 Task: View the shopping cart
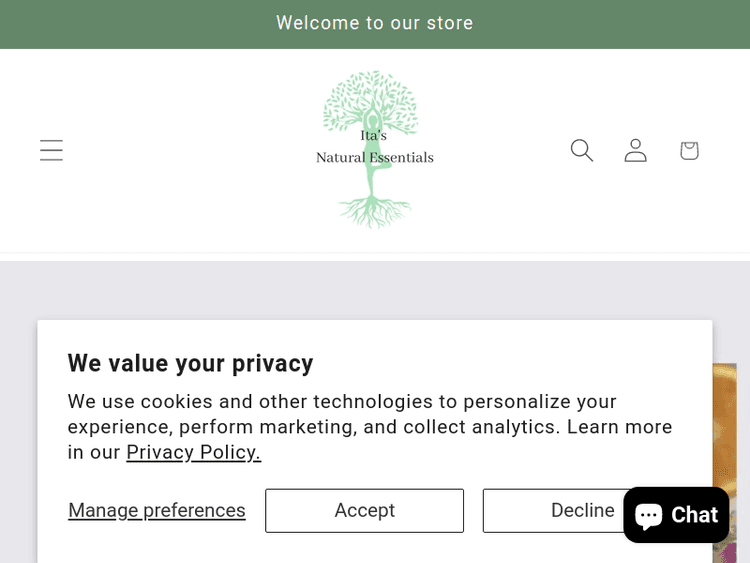[x=689, y=150]
